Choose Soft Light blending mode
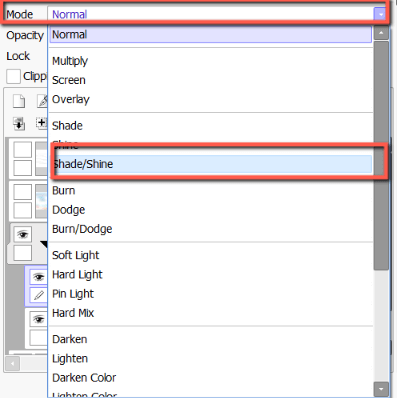 (x=76, y=255)
